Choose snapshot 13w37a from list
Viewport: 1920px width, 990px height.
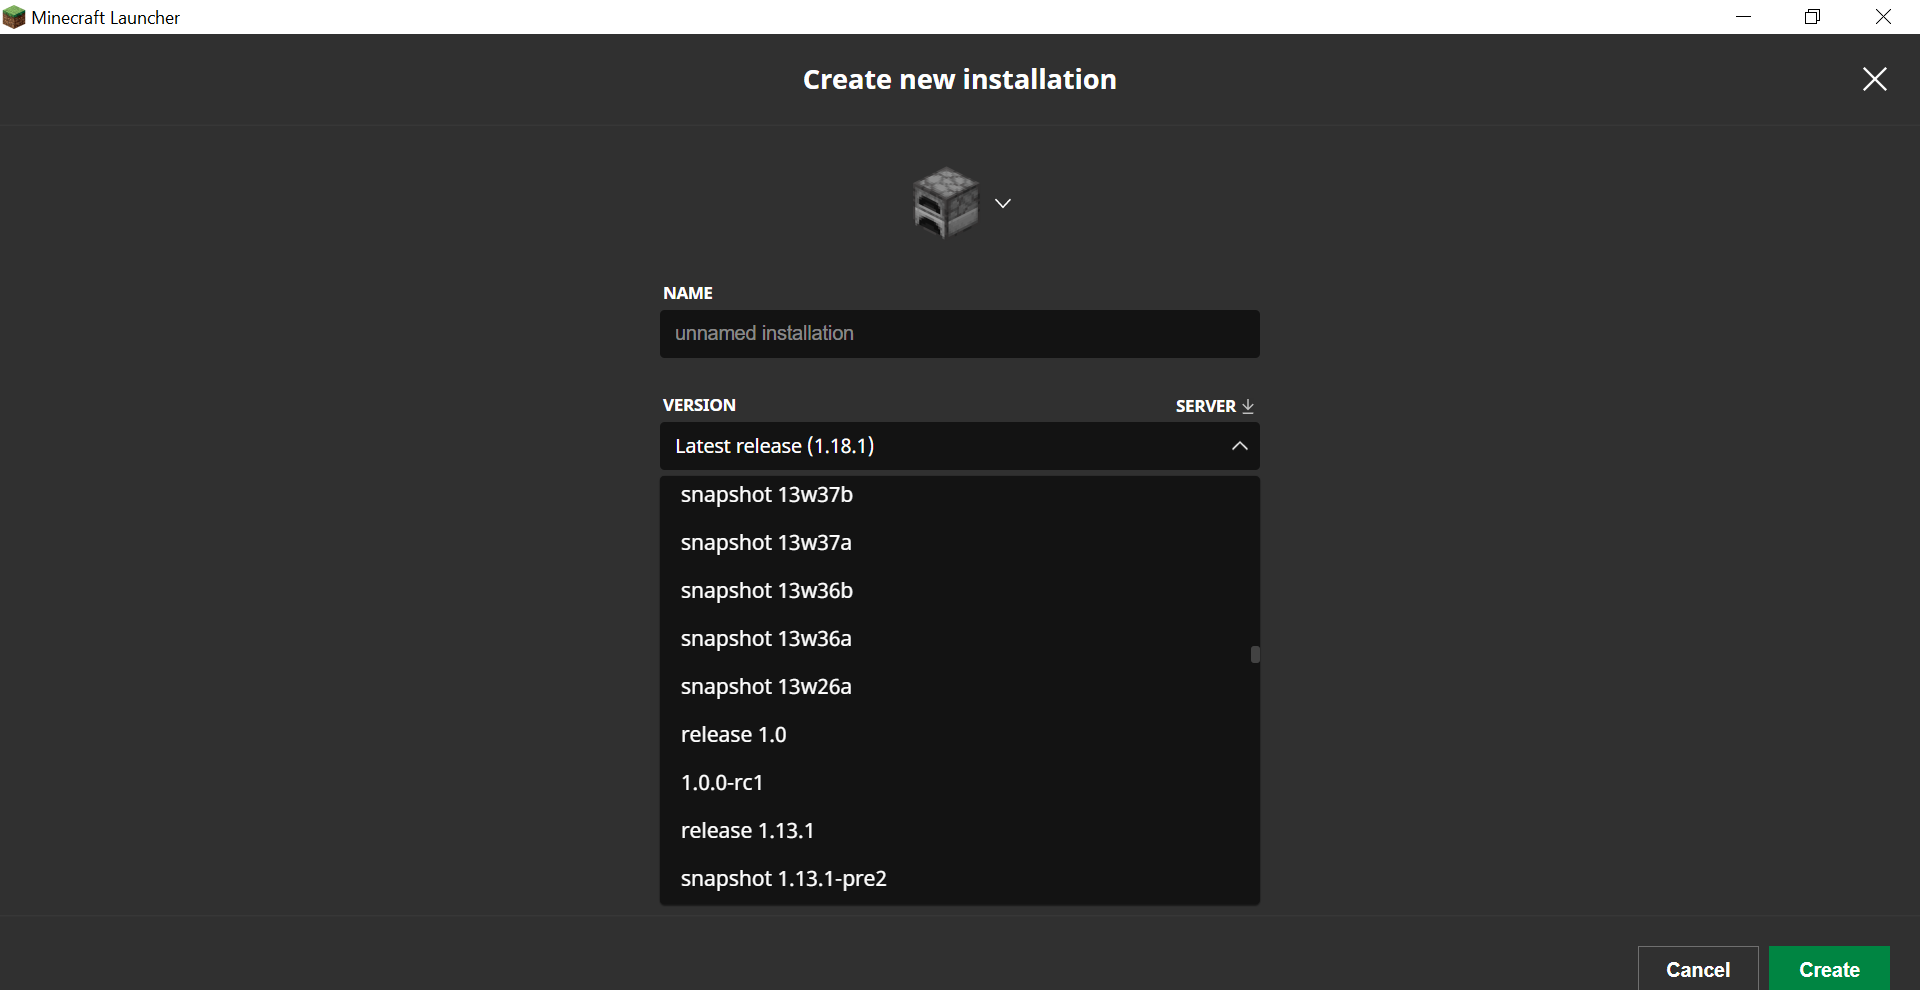coord(766,543)
